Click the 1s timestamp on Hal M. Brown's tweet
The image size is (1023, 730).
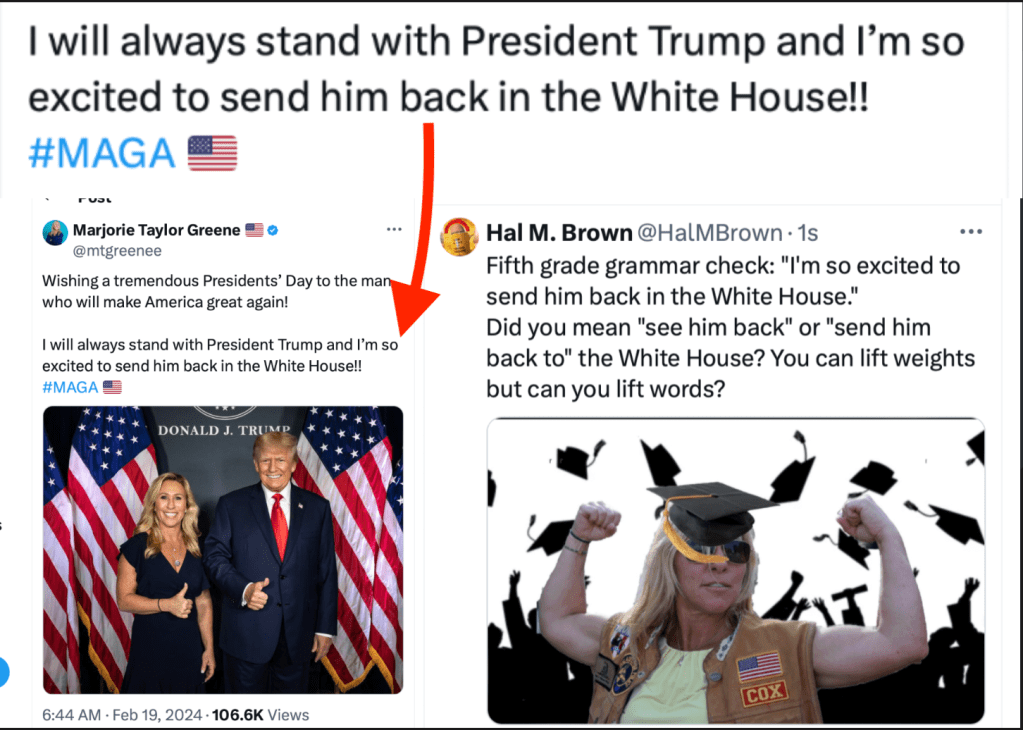pos(808,233)
